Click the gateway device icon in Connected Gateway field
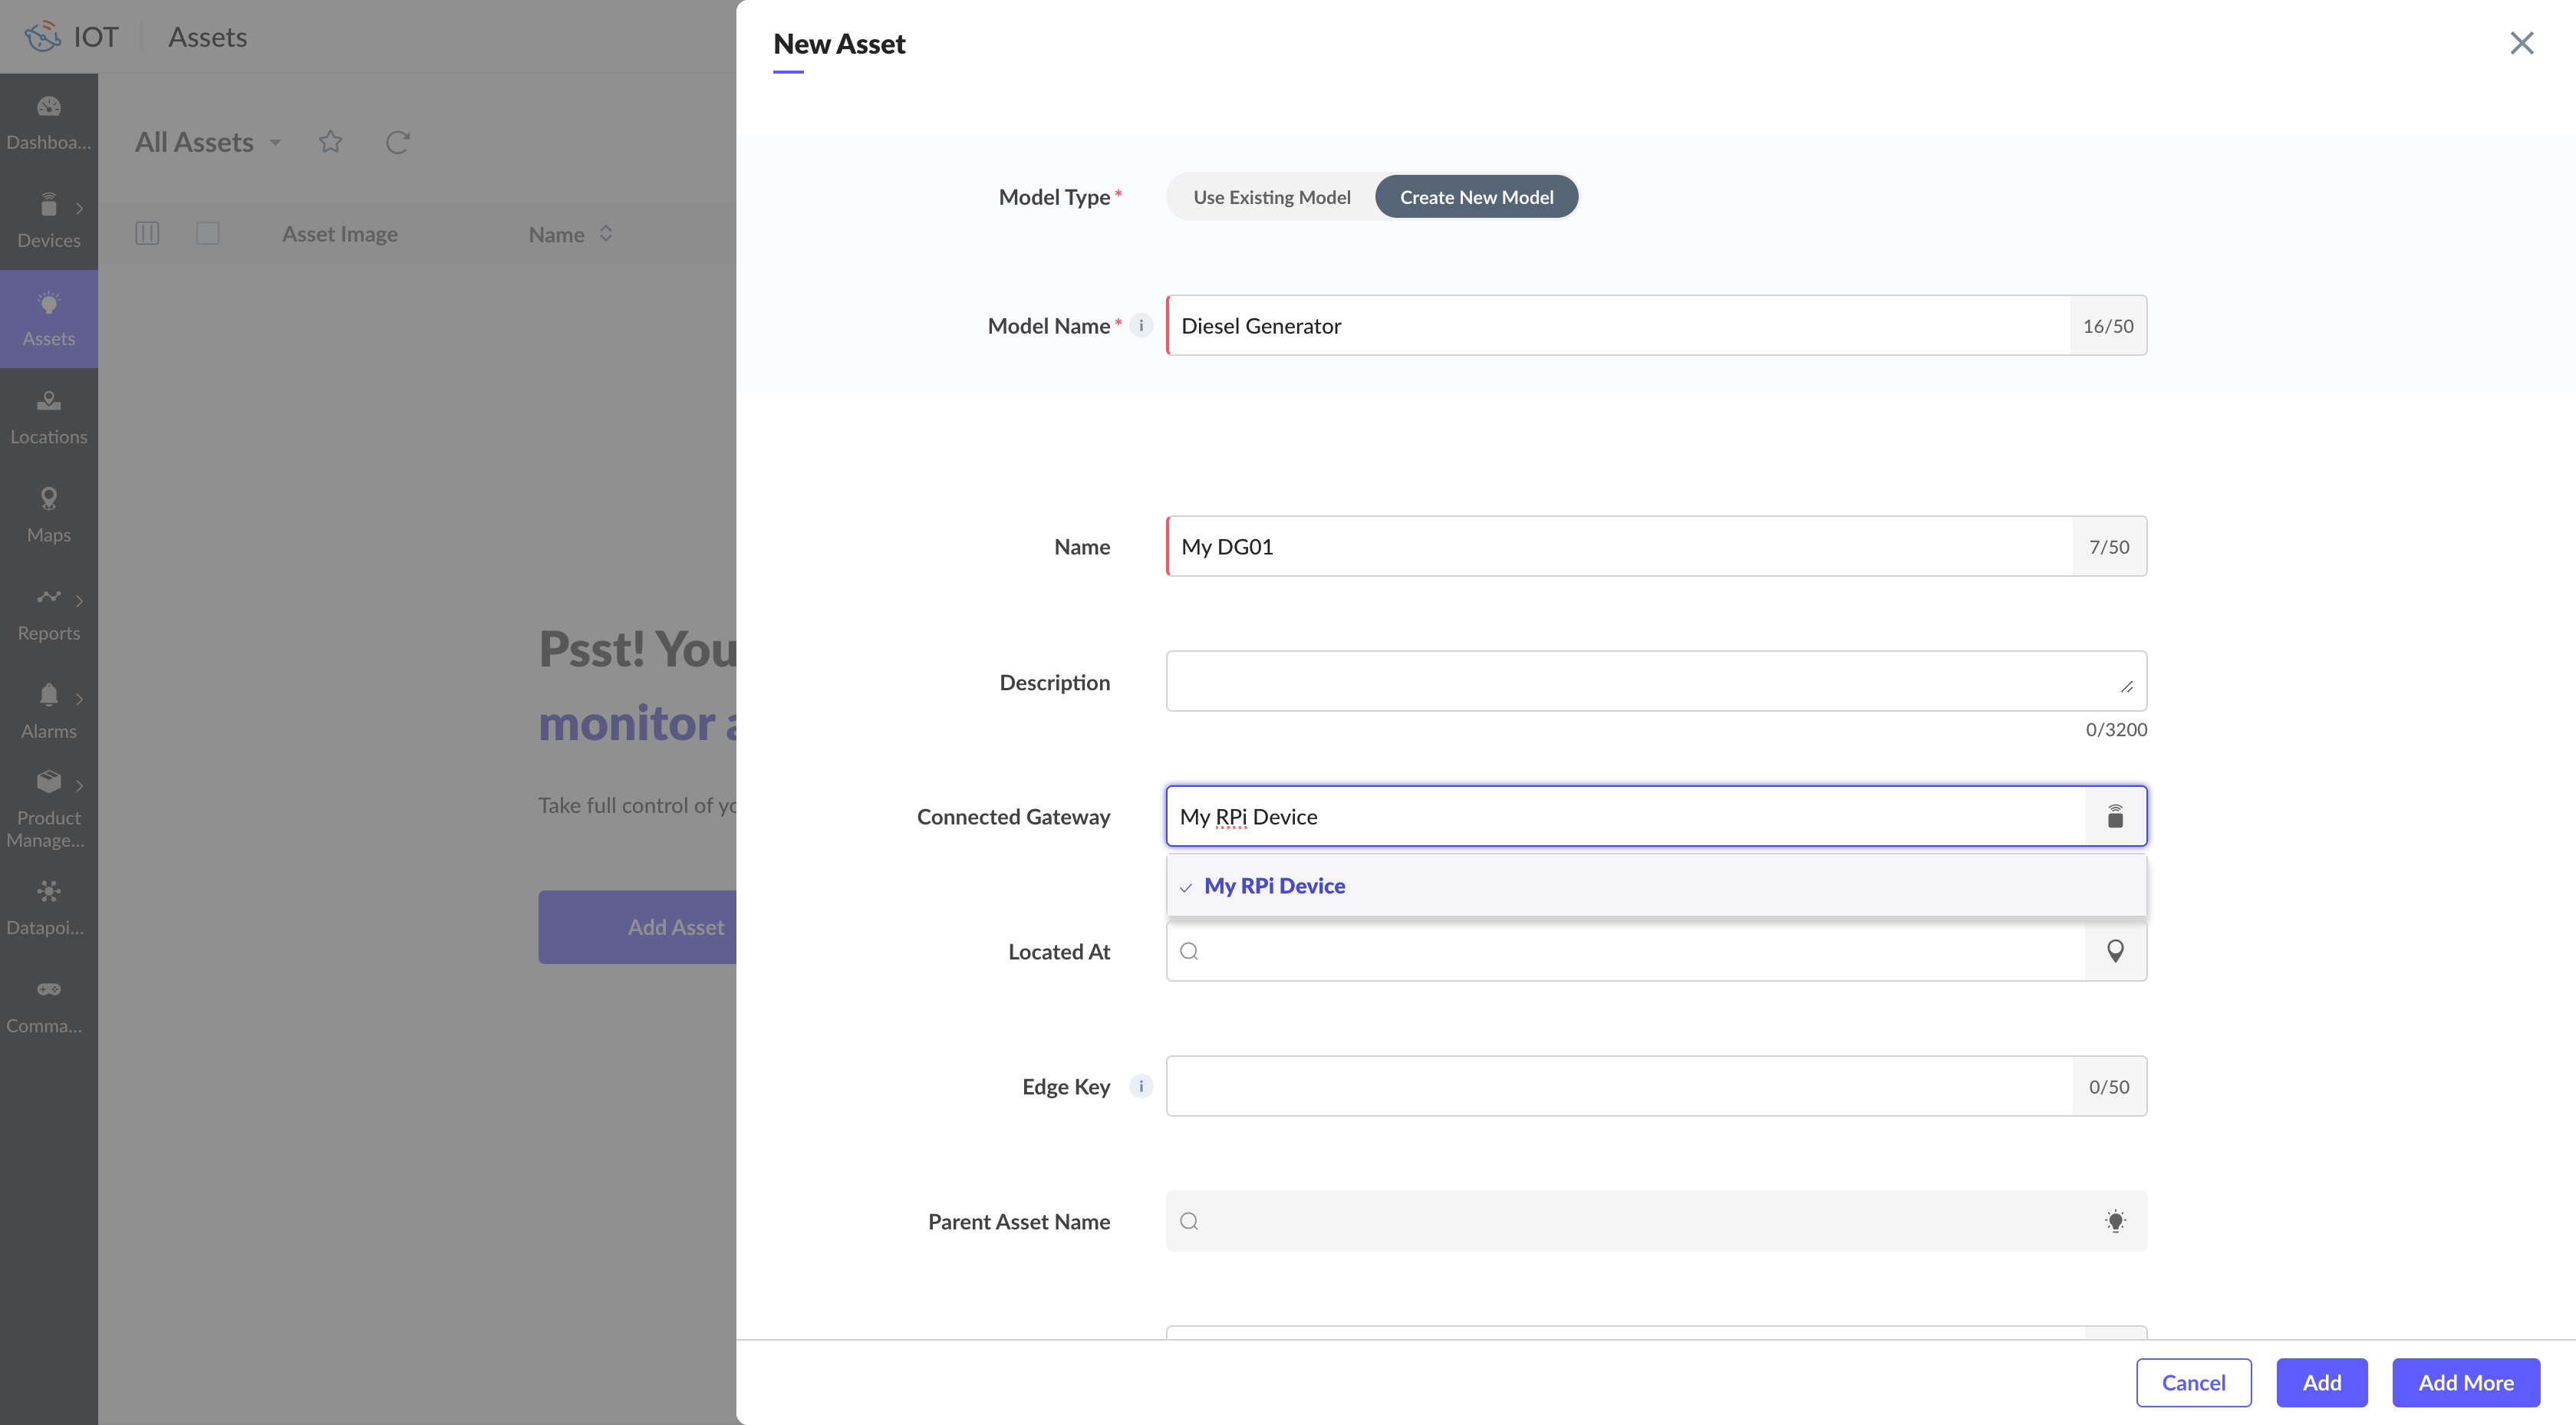2576x1425 pixels. pos(2115,817)
